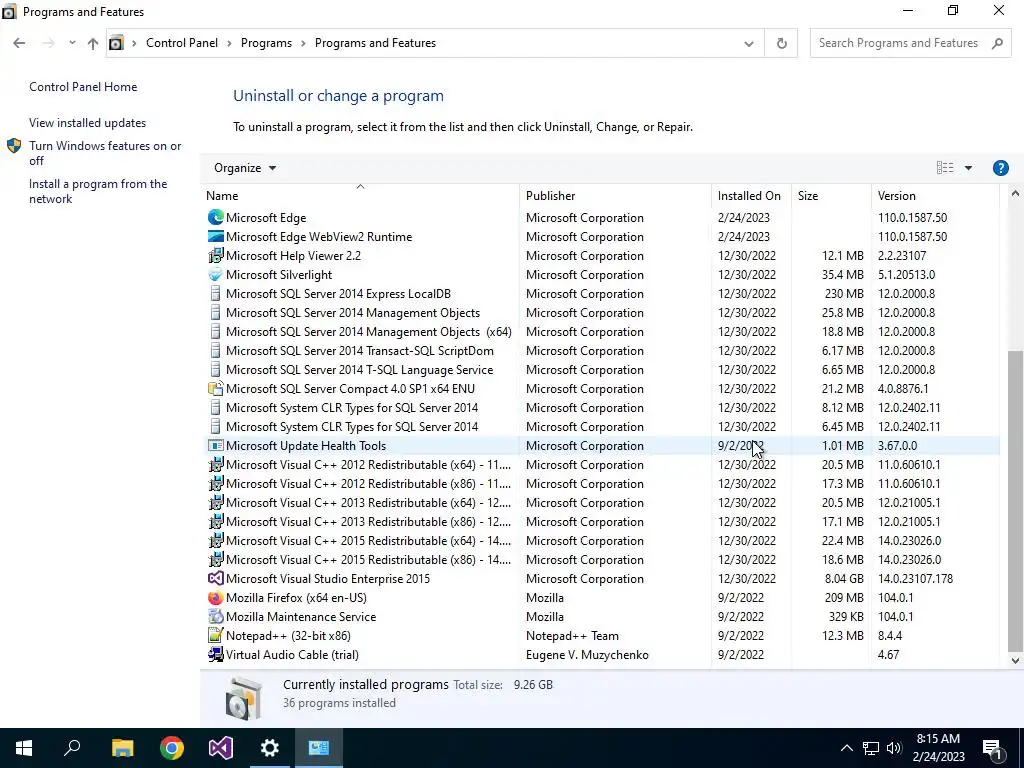Go back with the back arrow
Image resolution: width=1024 pixels, height=768 pixels.
19,43
